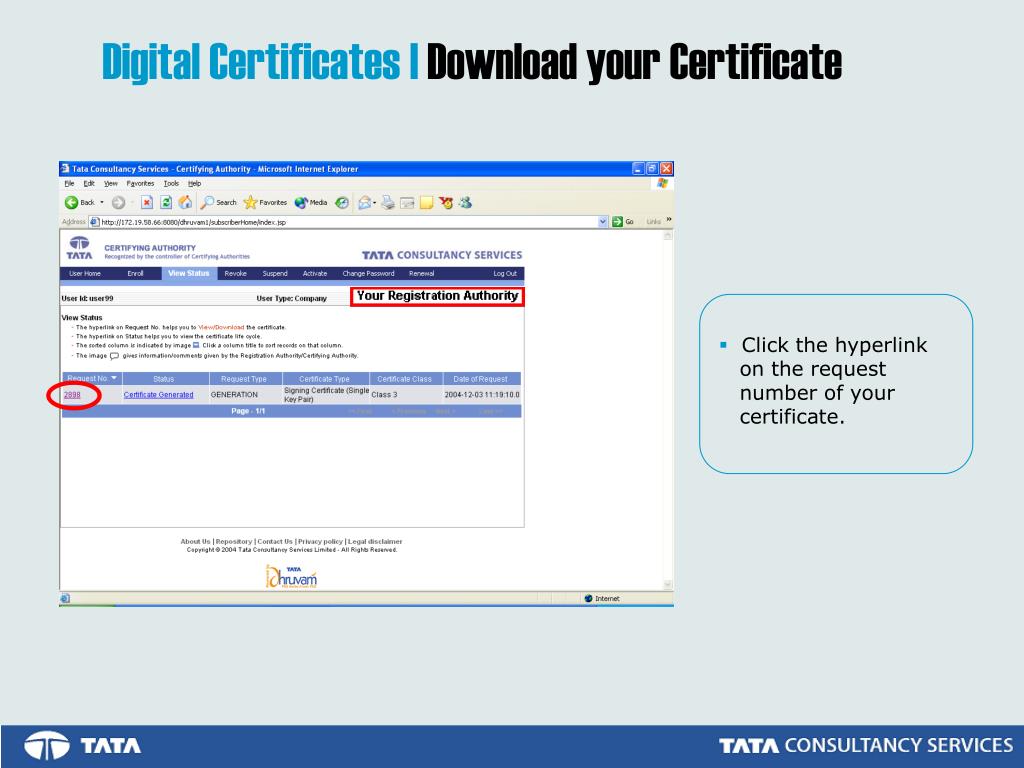The width and height of the screenshot is (1024, 768).
Task: Open the Suspend tab
Action: click(x=275, y=274)
